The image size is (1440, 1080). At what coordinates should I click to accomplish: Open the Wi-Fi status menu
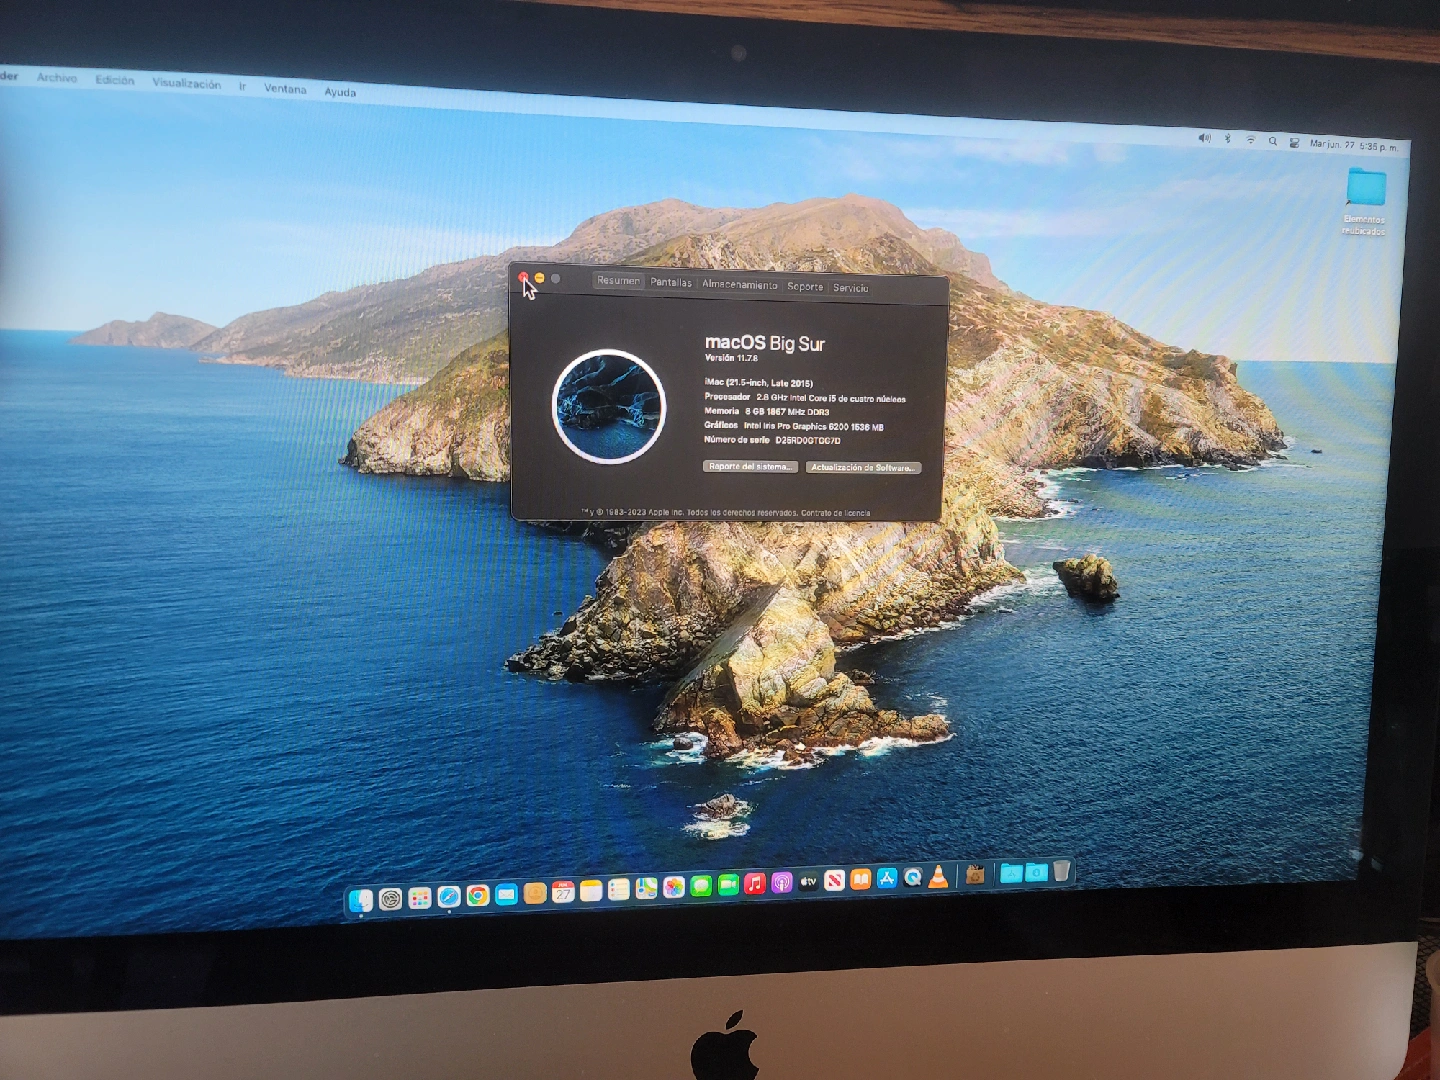click(1250, 140)
